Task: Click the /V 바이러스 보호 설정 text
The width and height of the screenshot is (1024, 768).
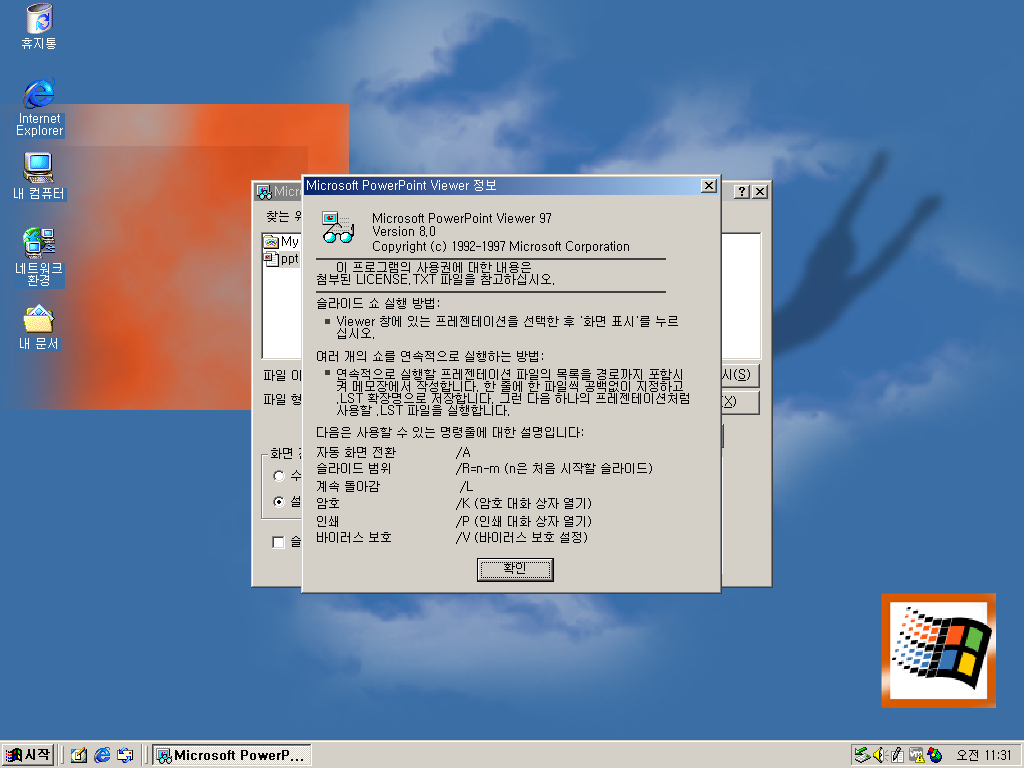Action: coord(522,537)
